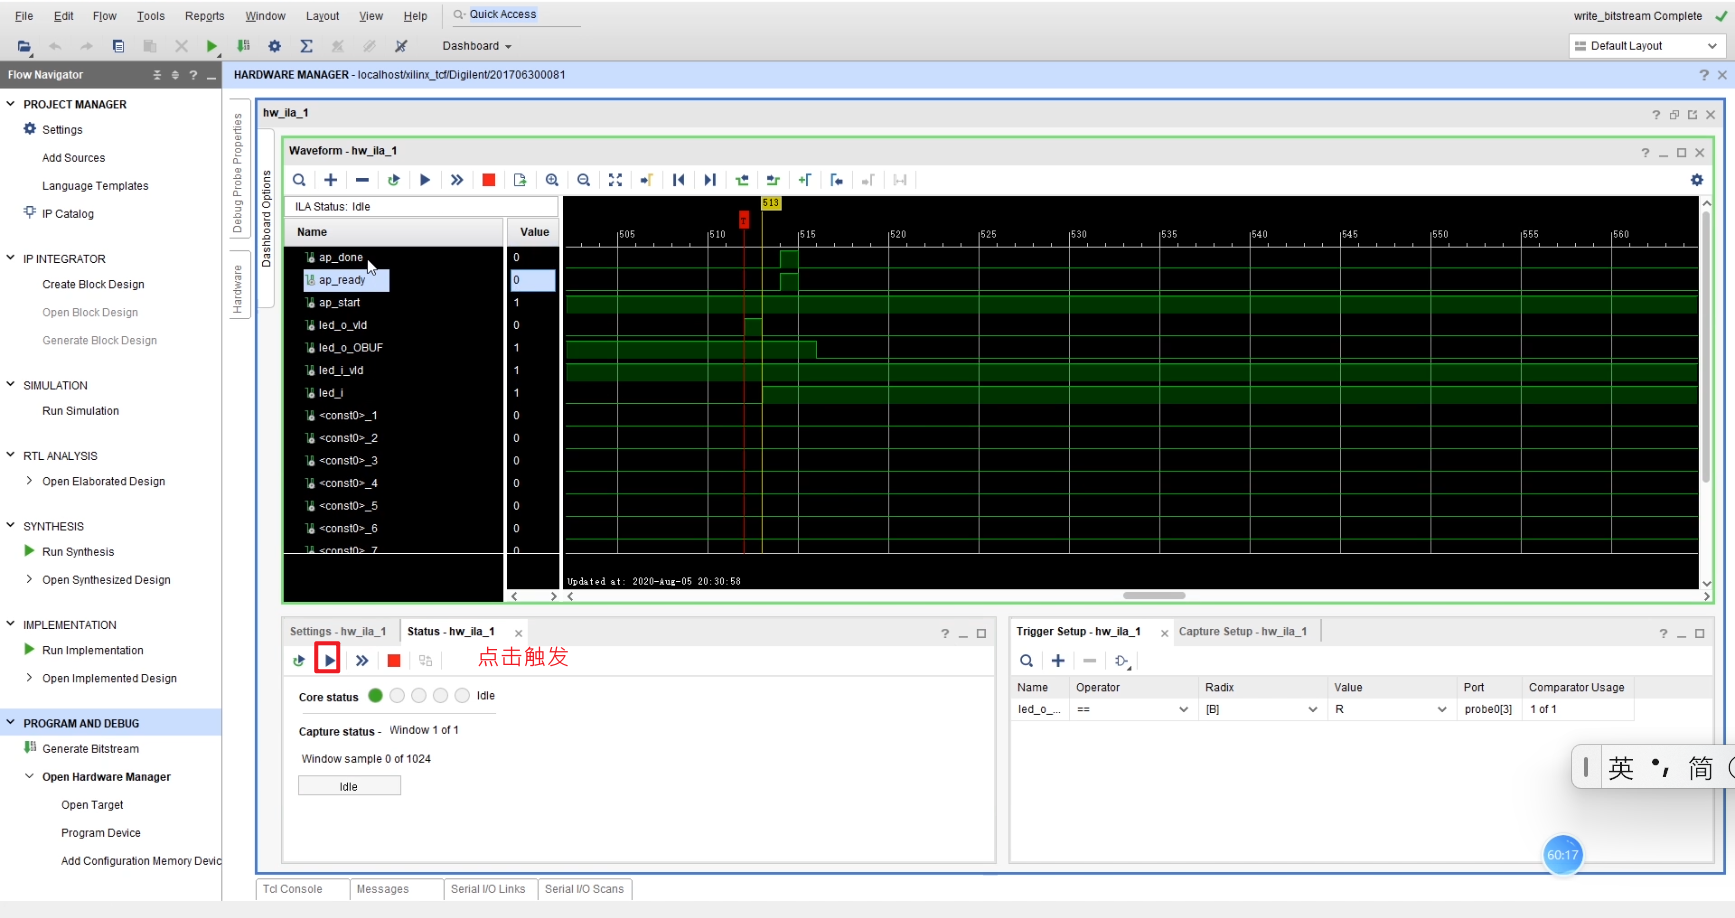
Task: Toggle auto re-trigger in Waveform toolbar
Action: [394, 180]
